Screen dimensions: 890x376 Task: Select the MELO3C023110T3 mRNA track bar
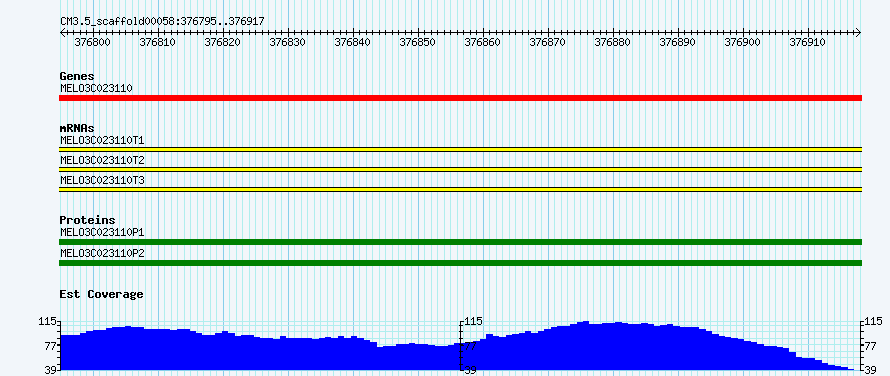point(460,189)
